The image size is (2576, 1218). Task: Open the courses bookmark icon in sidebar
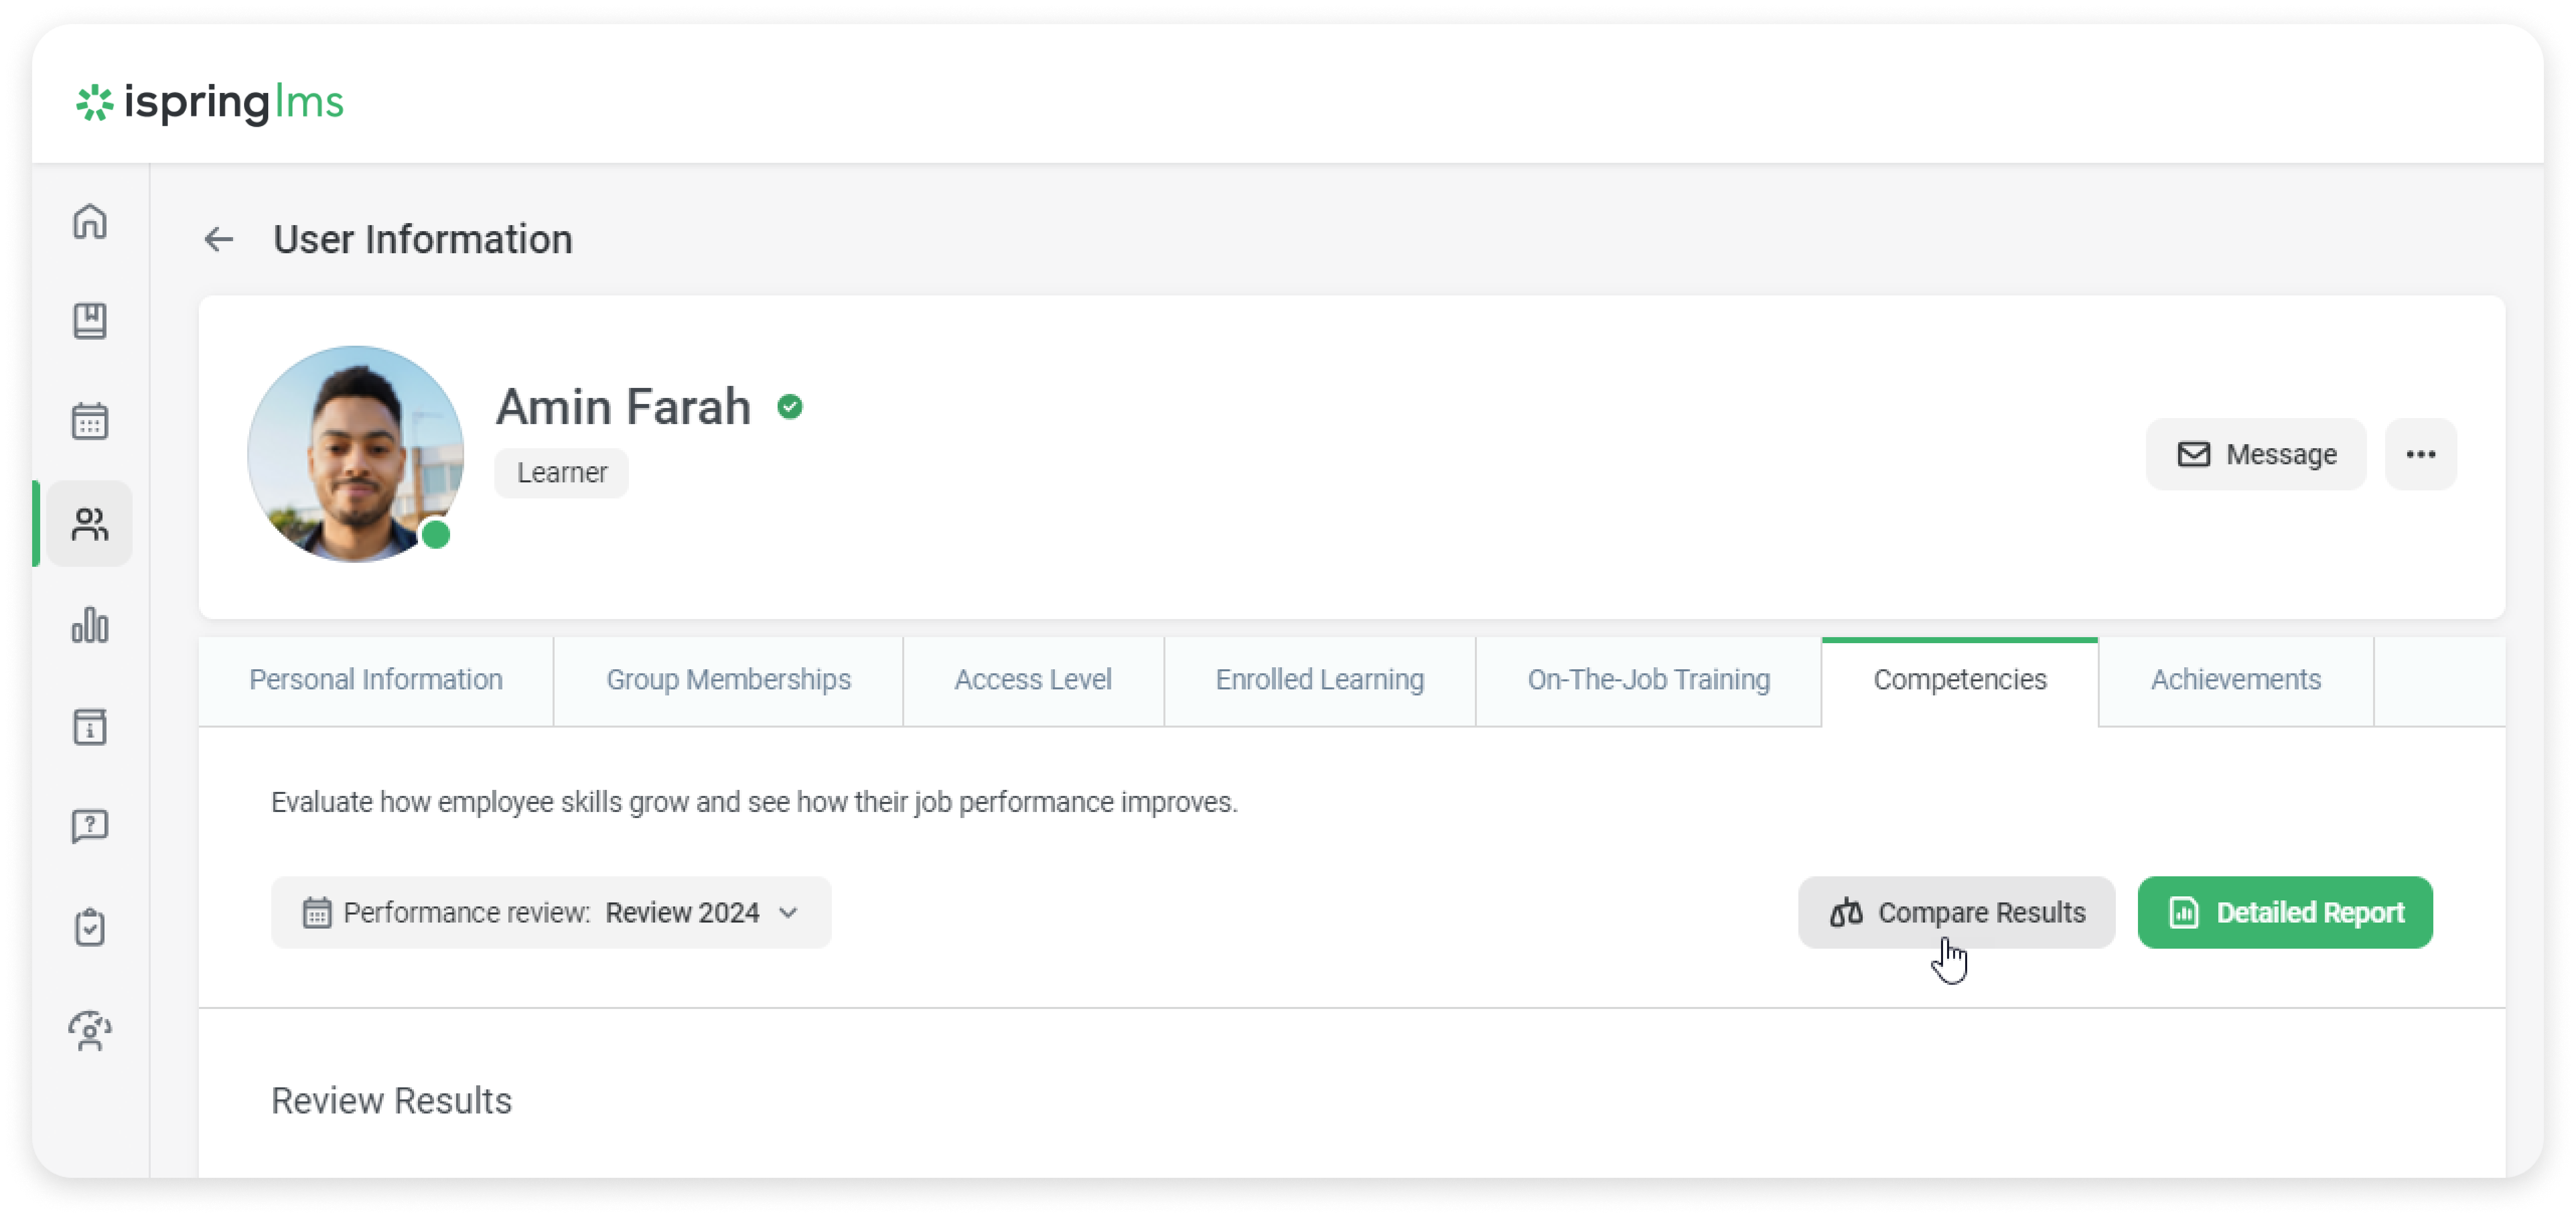point(90,321)
